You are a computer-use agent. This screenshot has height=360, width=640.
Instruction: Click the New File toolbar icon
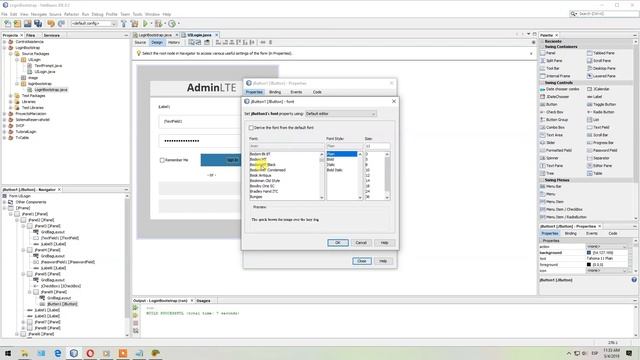click(x=7, y=24)
